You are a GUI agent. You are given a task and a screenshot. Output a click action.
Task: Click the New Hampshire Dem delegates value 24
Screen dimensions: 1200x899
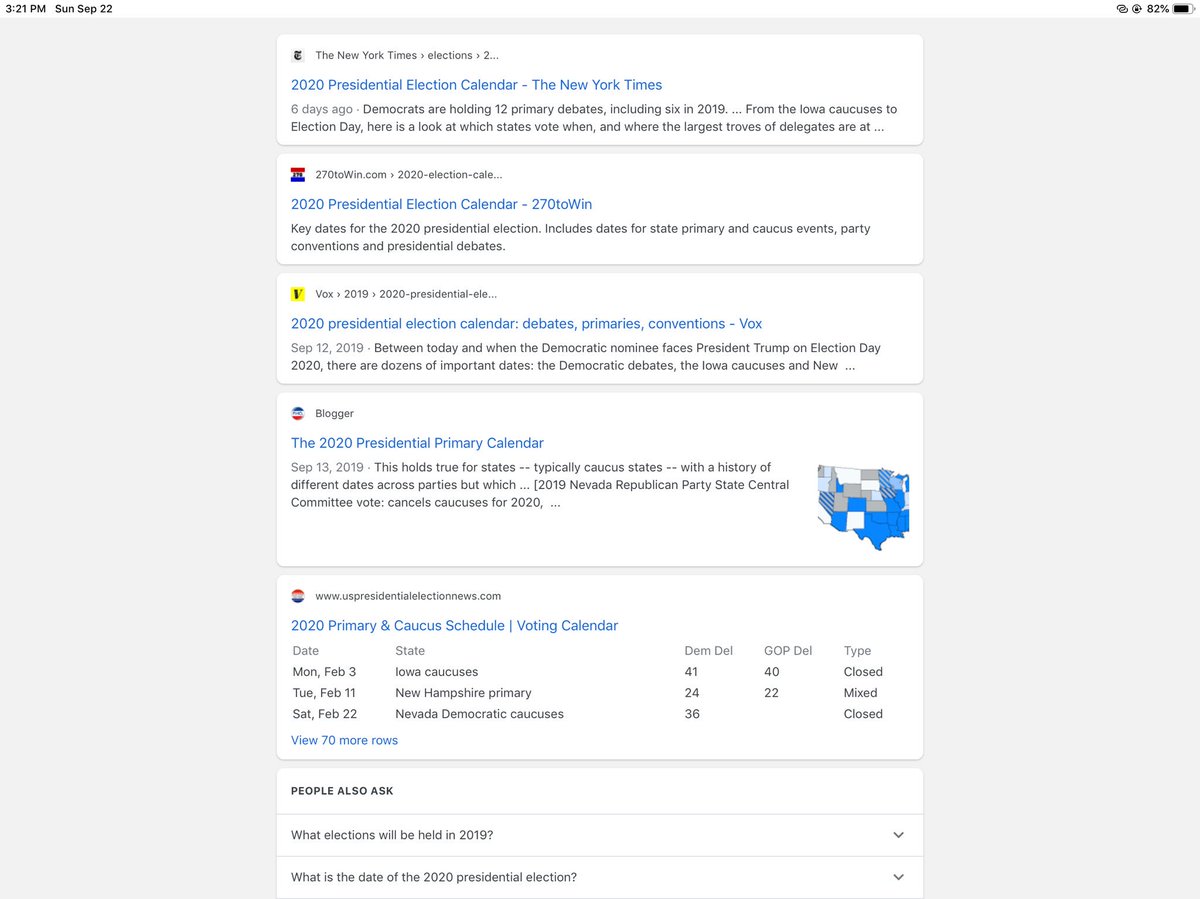click(692, 693)
